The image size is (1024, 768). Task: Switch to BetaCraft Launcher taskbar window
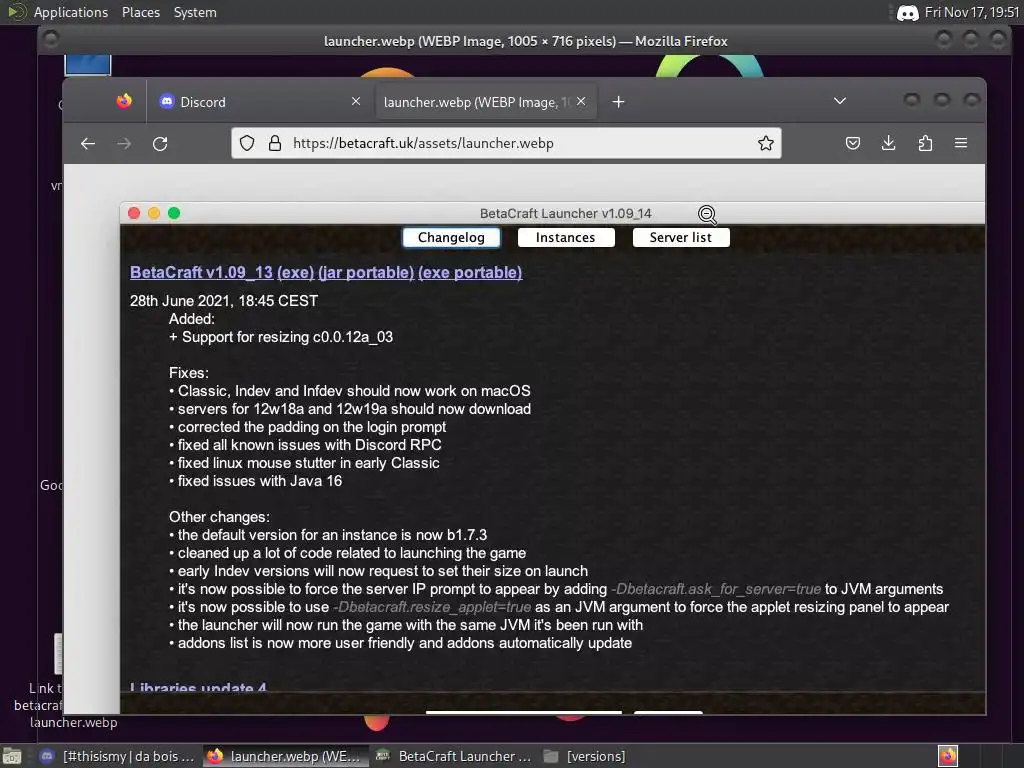(x=454, y=756)
